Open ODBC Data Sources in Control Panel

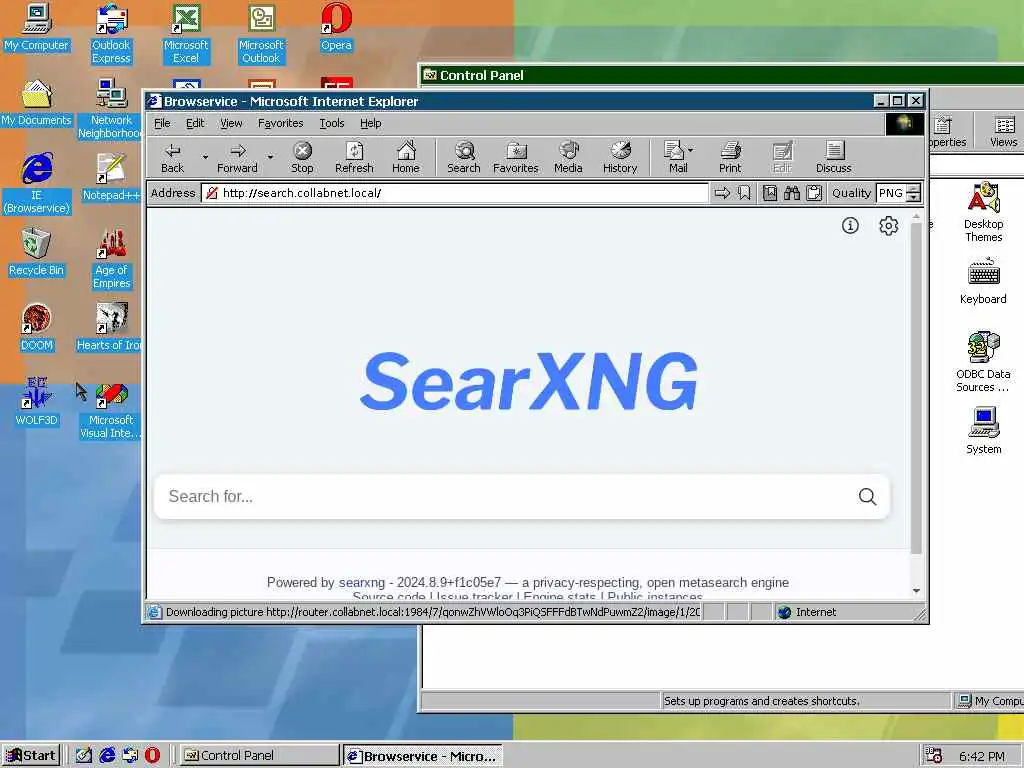983,362
